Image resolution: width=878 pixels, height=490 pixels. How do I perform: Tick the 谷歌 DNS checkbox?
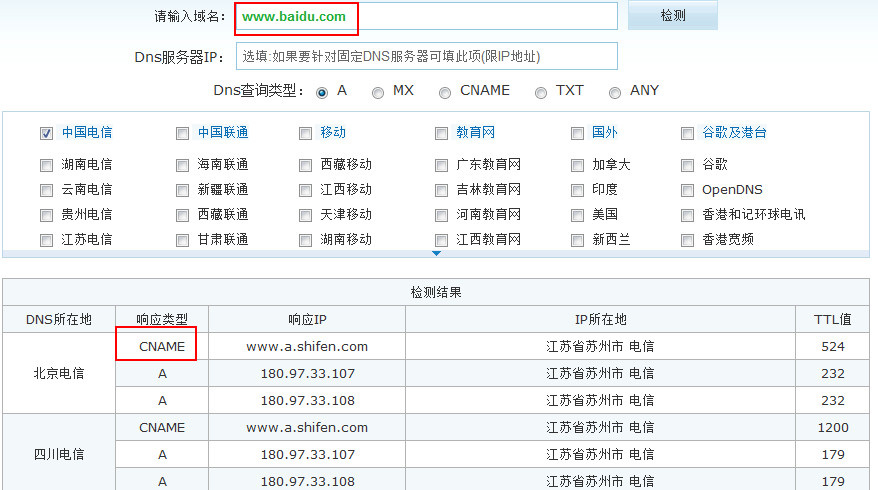click(688, 165)
